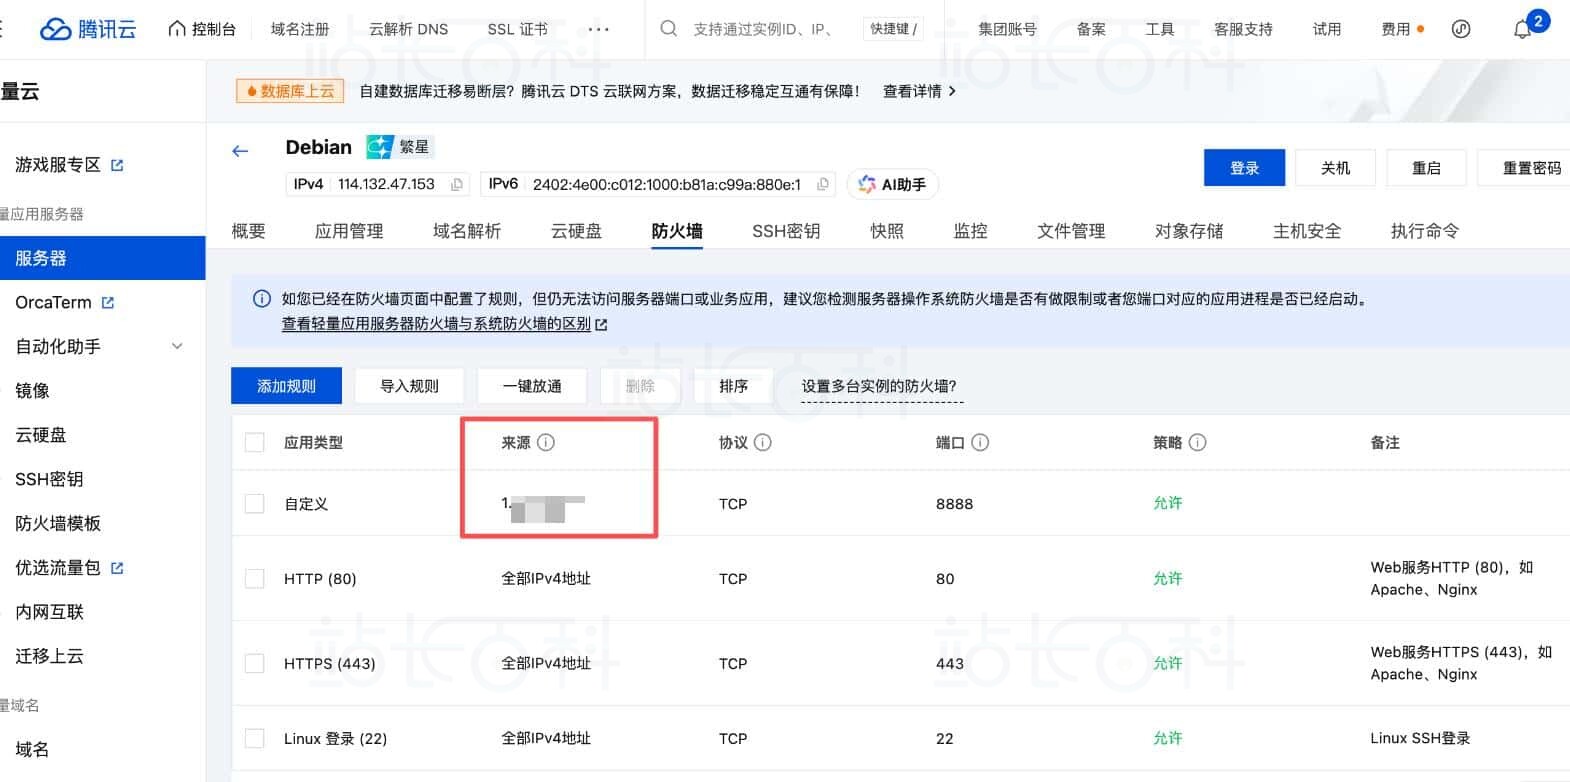This screenshot has height=782, width=1570.
Task: Click the 快捷键 / shortcut hint
Action: pos(893,29)
